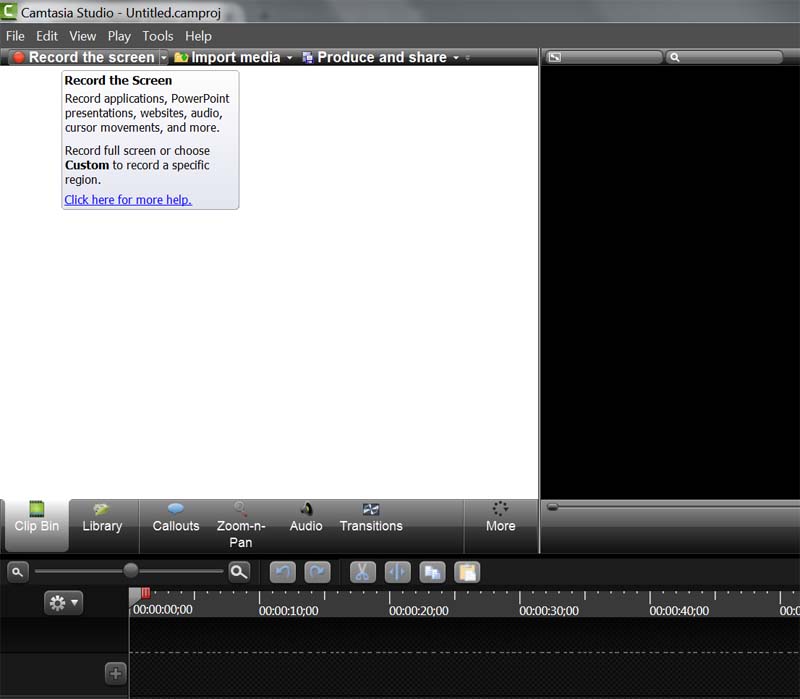Click the Paste clipboard icon
The height and width of the screenshot is (699, 800).
click(x=467, y=572)
